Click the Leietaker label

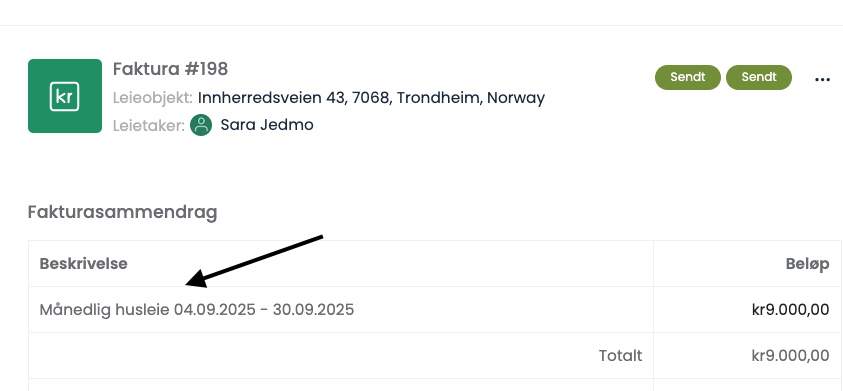tap(149, 126)
